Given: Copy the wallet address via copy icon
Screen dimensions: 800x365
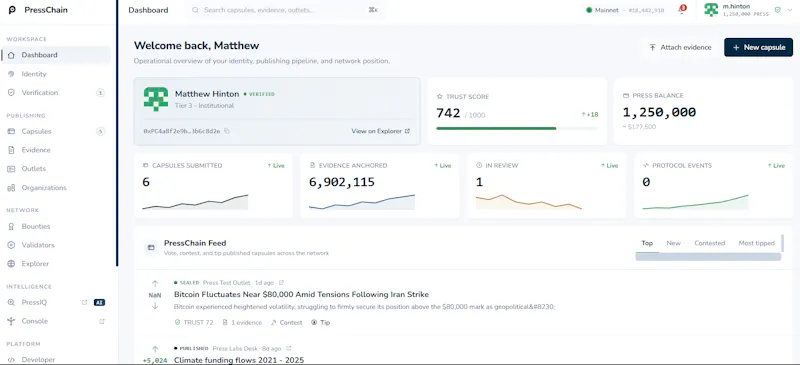Looking at the screenshot, I should pyautogui.click(x=227, y=131).
